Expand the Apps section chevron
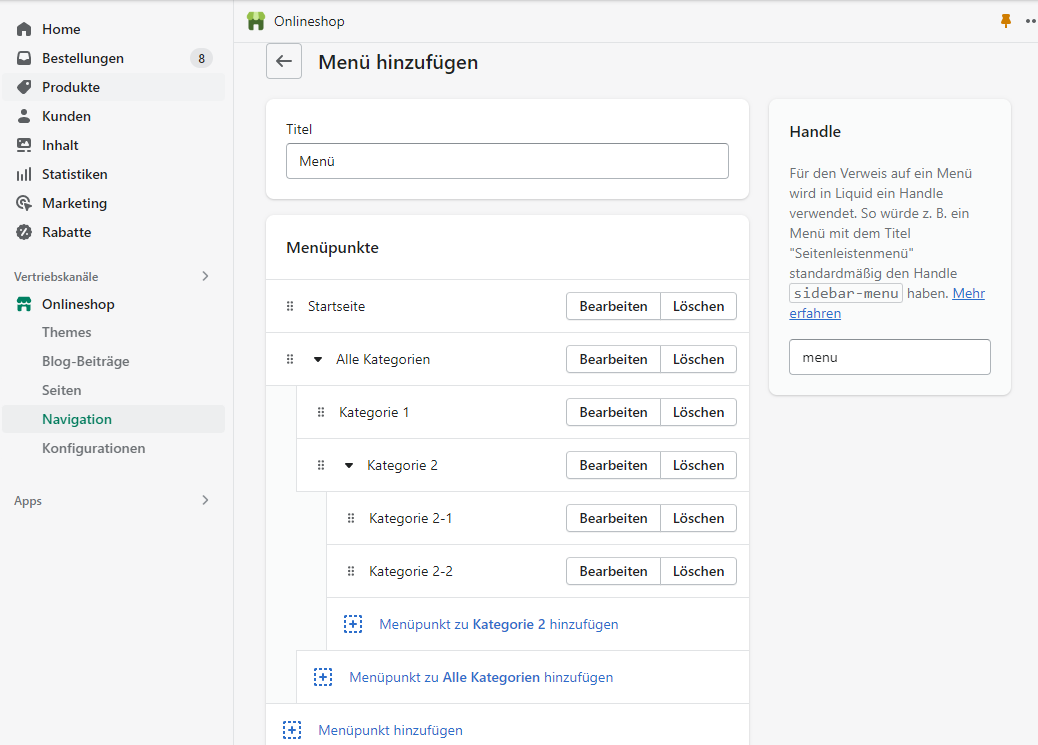This screenshot has height=745, width=1038. point(205,500)
